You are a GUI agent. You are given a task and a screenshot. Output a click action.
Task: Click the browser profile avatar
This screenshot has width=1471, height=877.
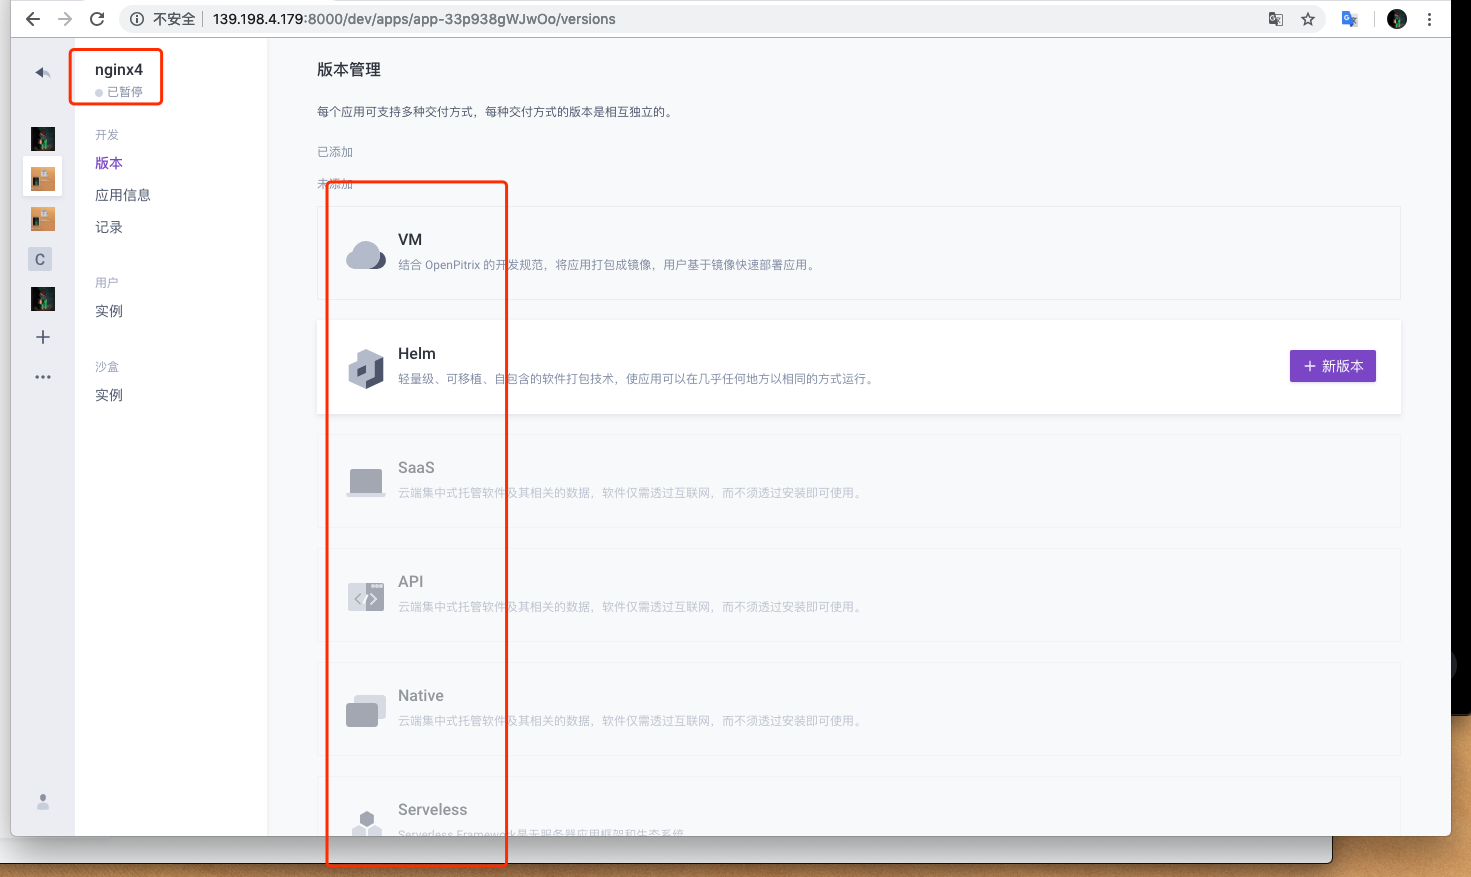click(x=1396, y=18)
